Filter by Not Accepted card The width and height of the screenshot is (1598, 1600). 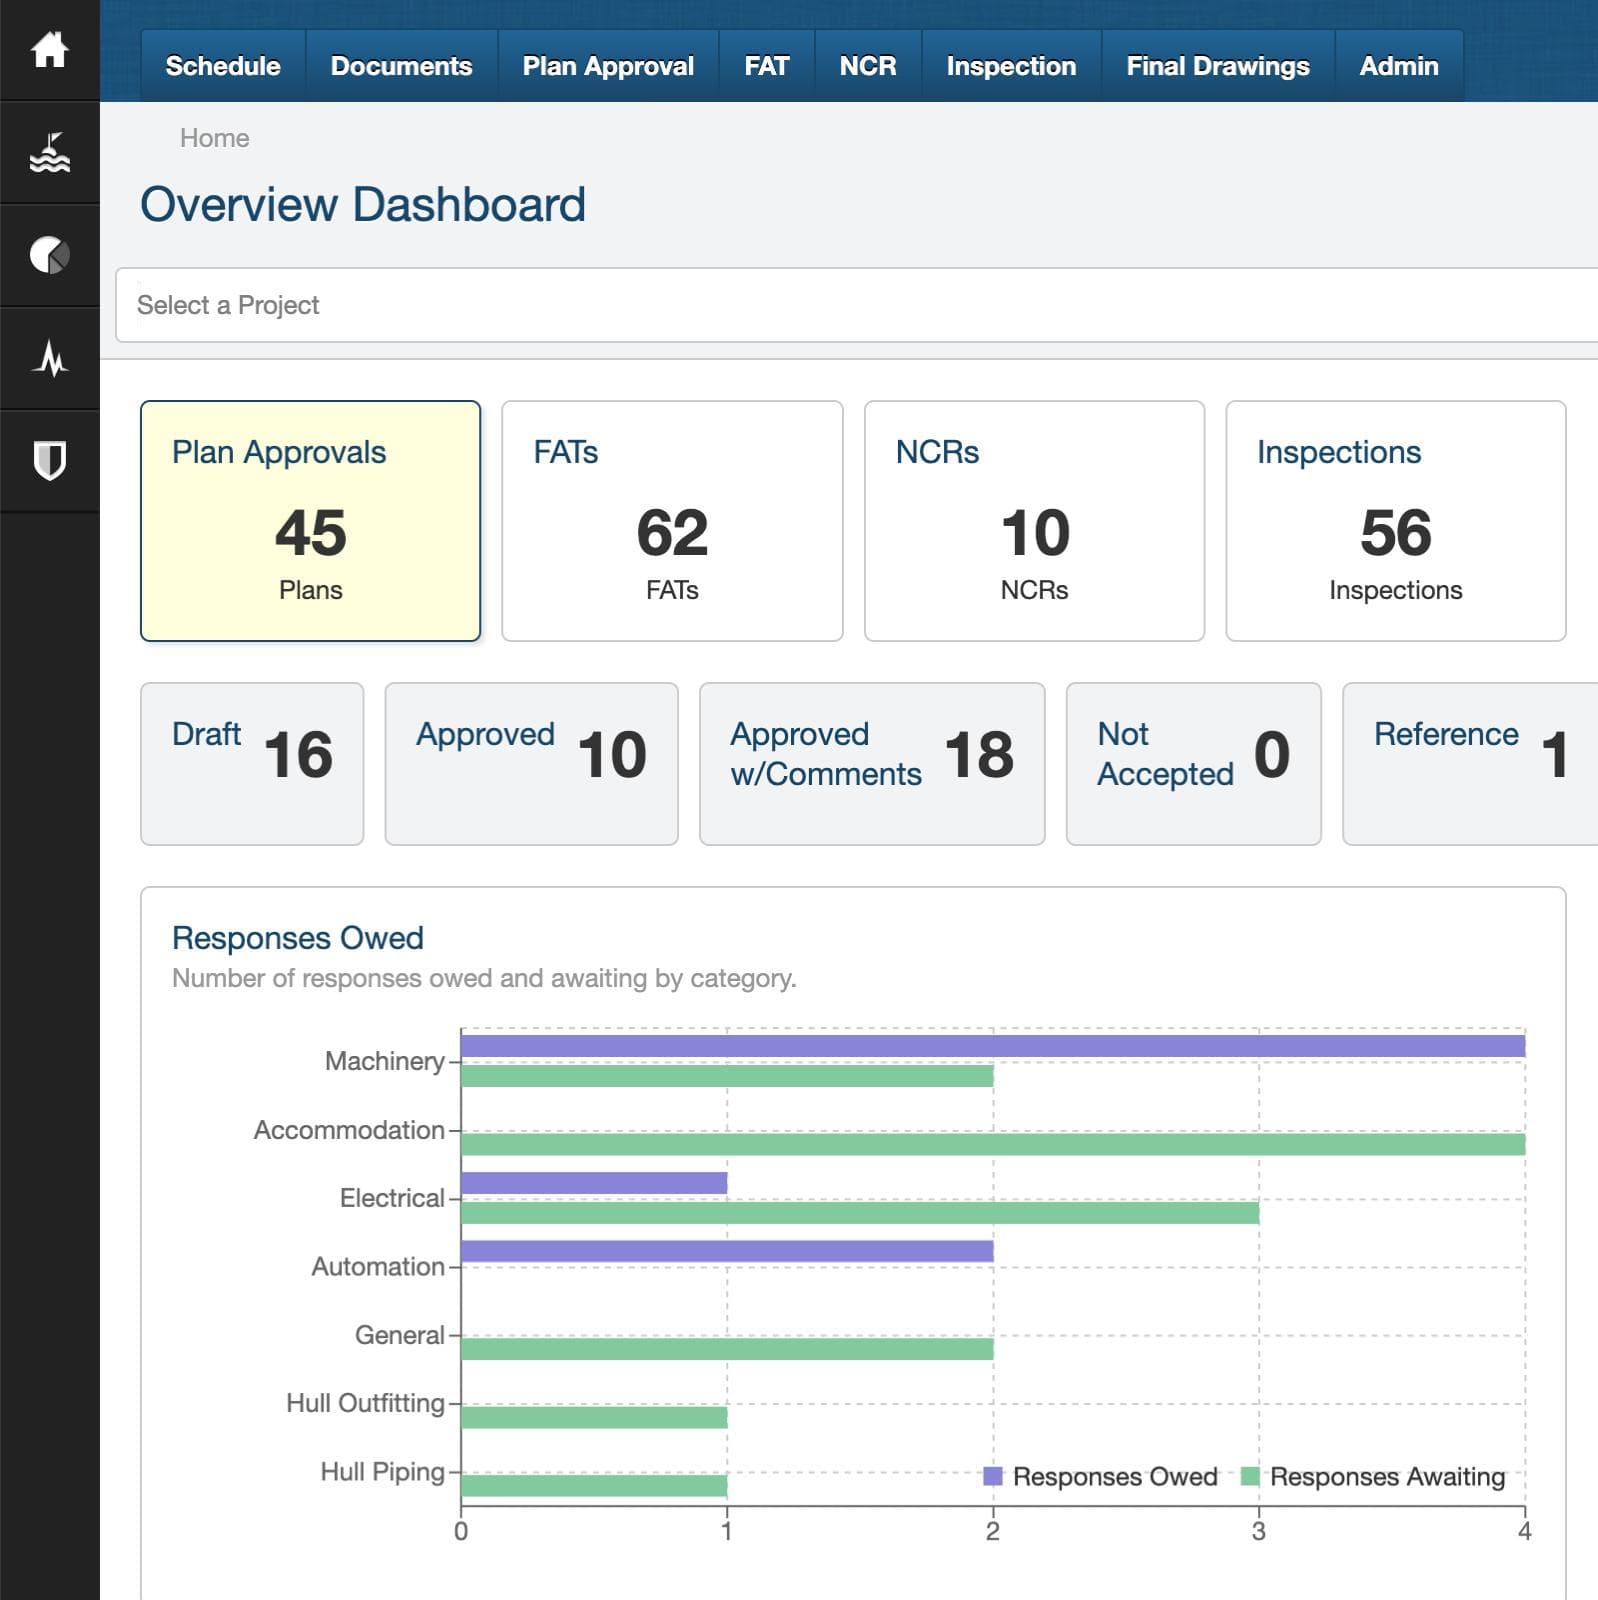[1193, 764]
